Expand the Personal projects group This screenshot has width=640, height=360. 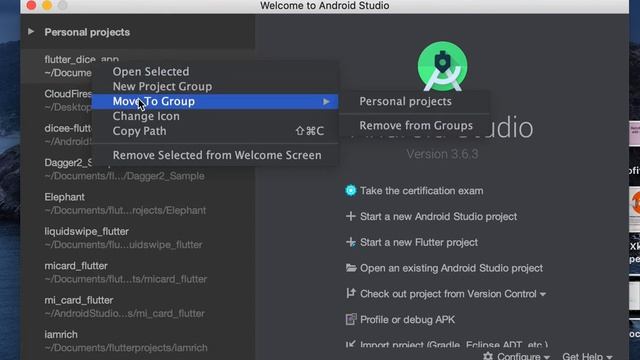31,31
